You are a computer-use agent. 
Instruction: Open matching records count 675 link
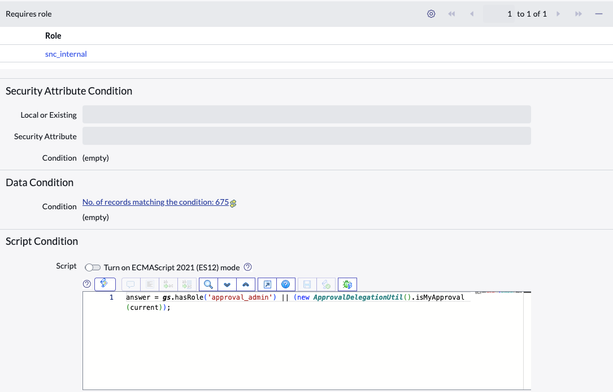pos(155,202)
